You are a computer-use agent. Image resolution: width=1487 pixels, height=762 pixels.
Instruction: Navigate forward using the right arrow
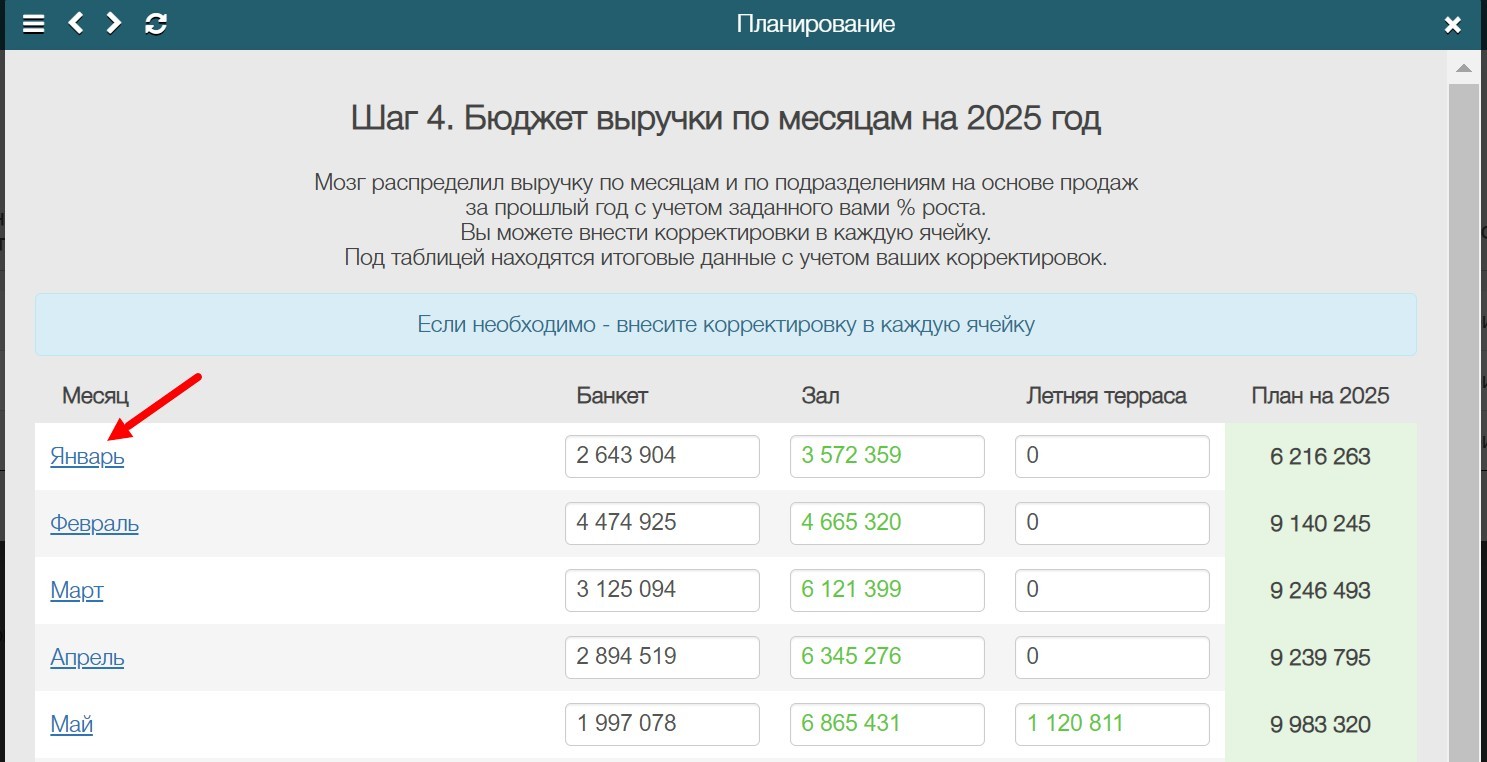point(111,23)
